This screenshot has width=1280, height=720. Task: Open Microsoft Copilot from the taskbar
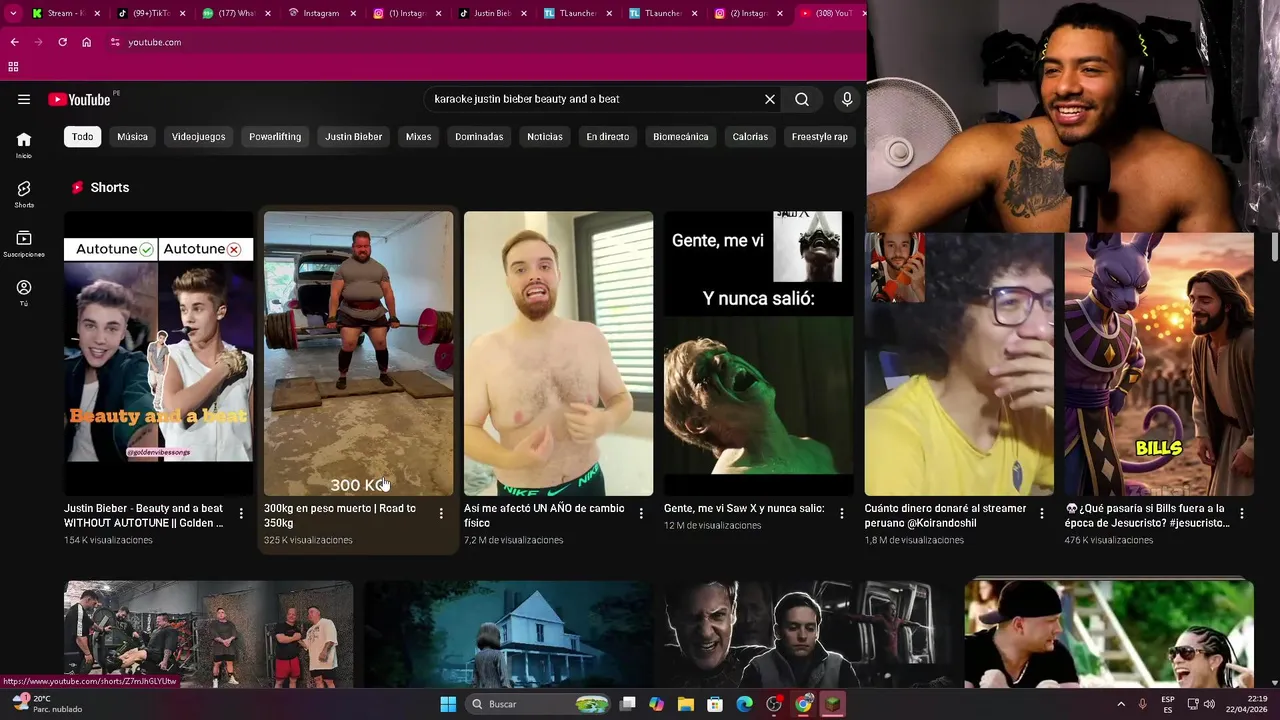(656, 704)
